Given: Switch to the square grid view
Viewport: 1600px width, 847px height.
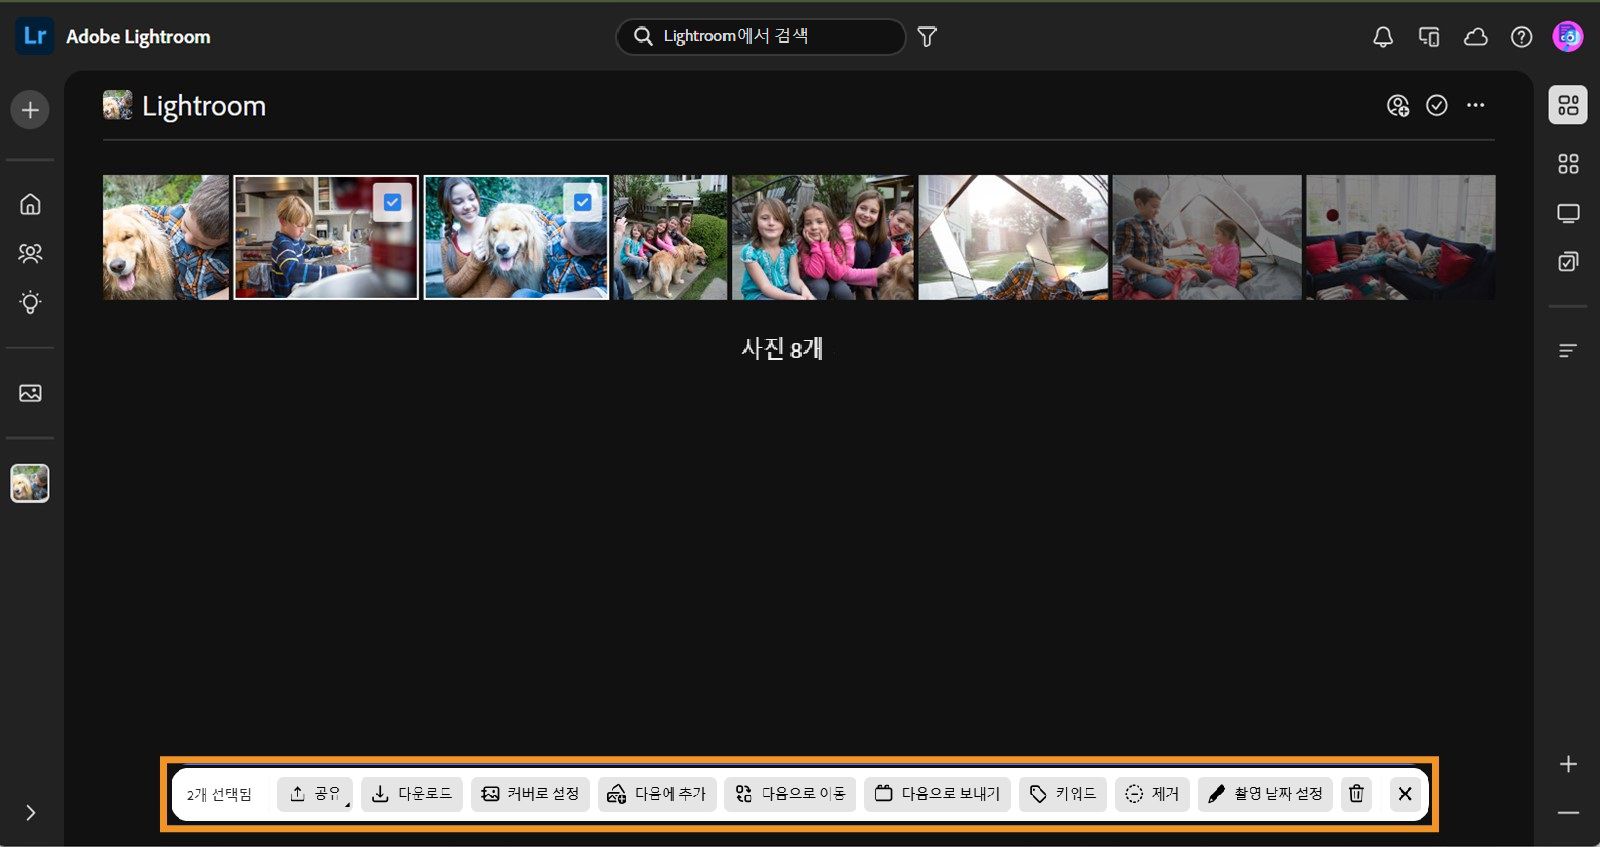Looking at the screenshot, I should pos(1568,164).
